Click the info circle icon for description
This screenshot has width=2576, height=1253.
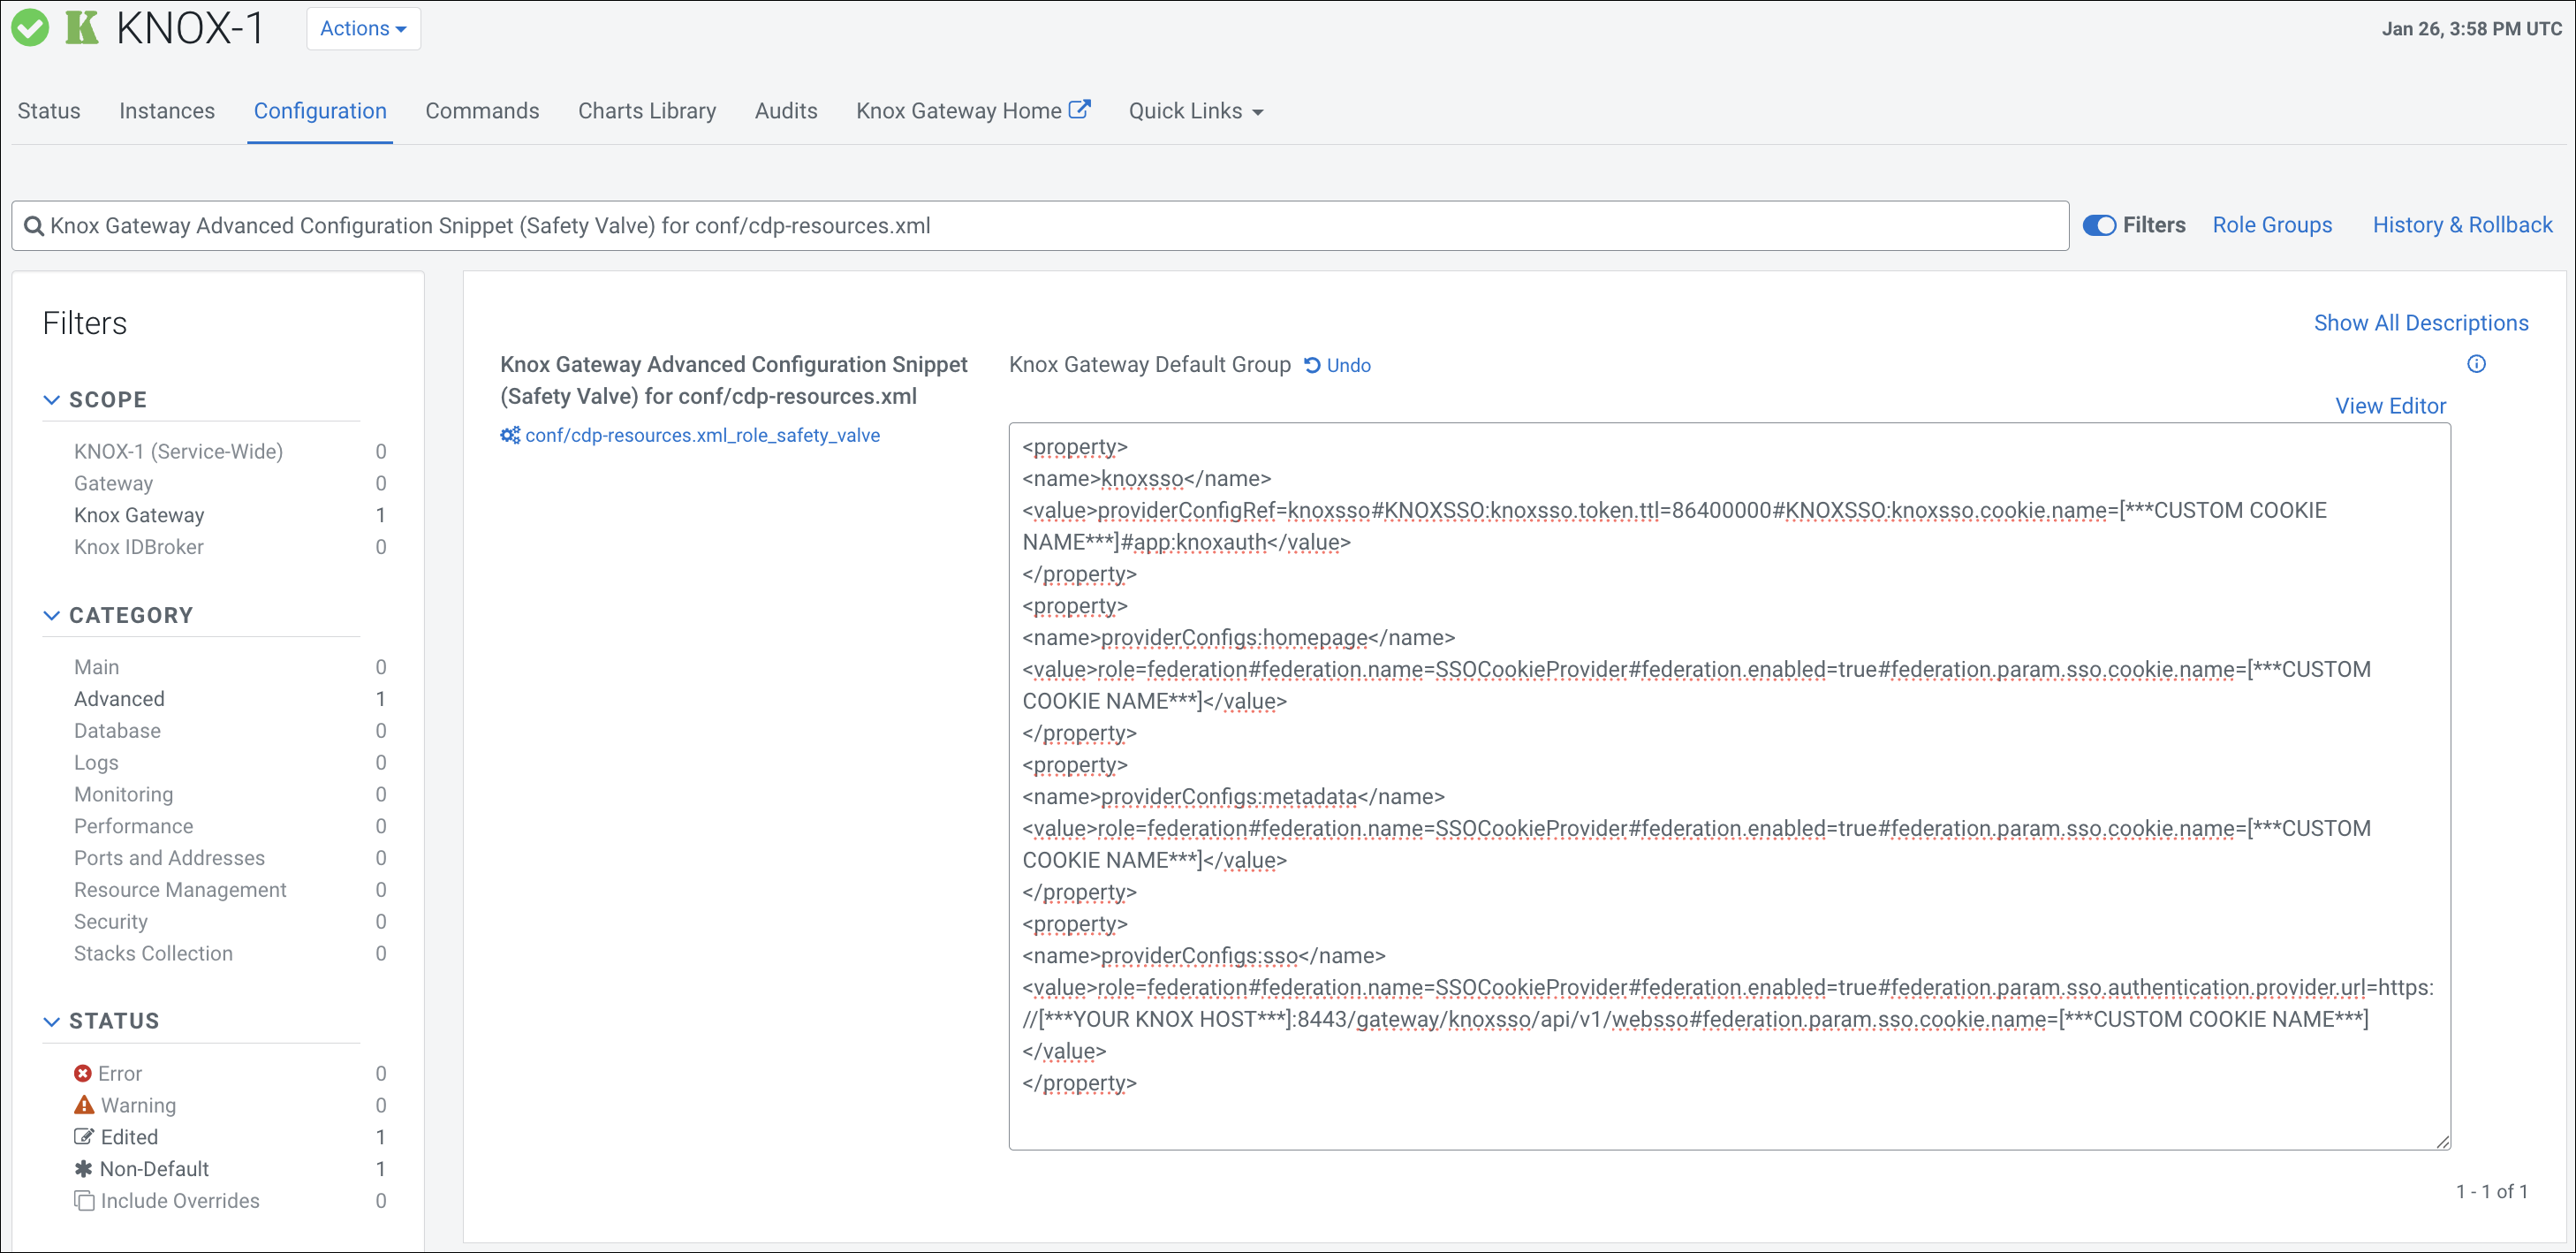[x=2475, y=364]
